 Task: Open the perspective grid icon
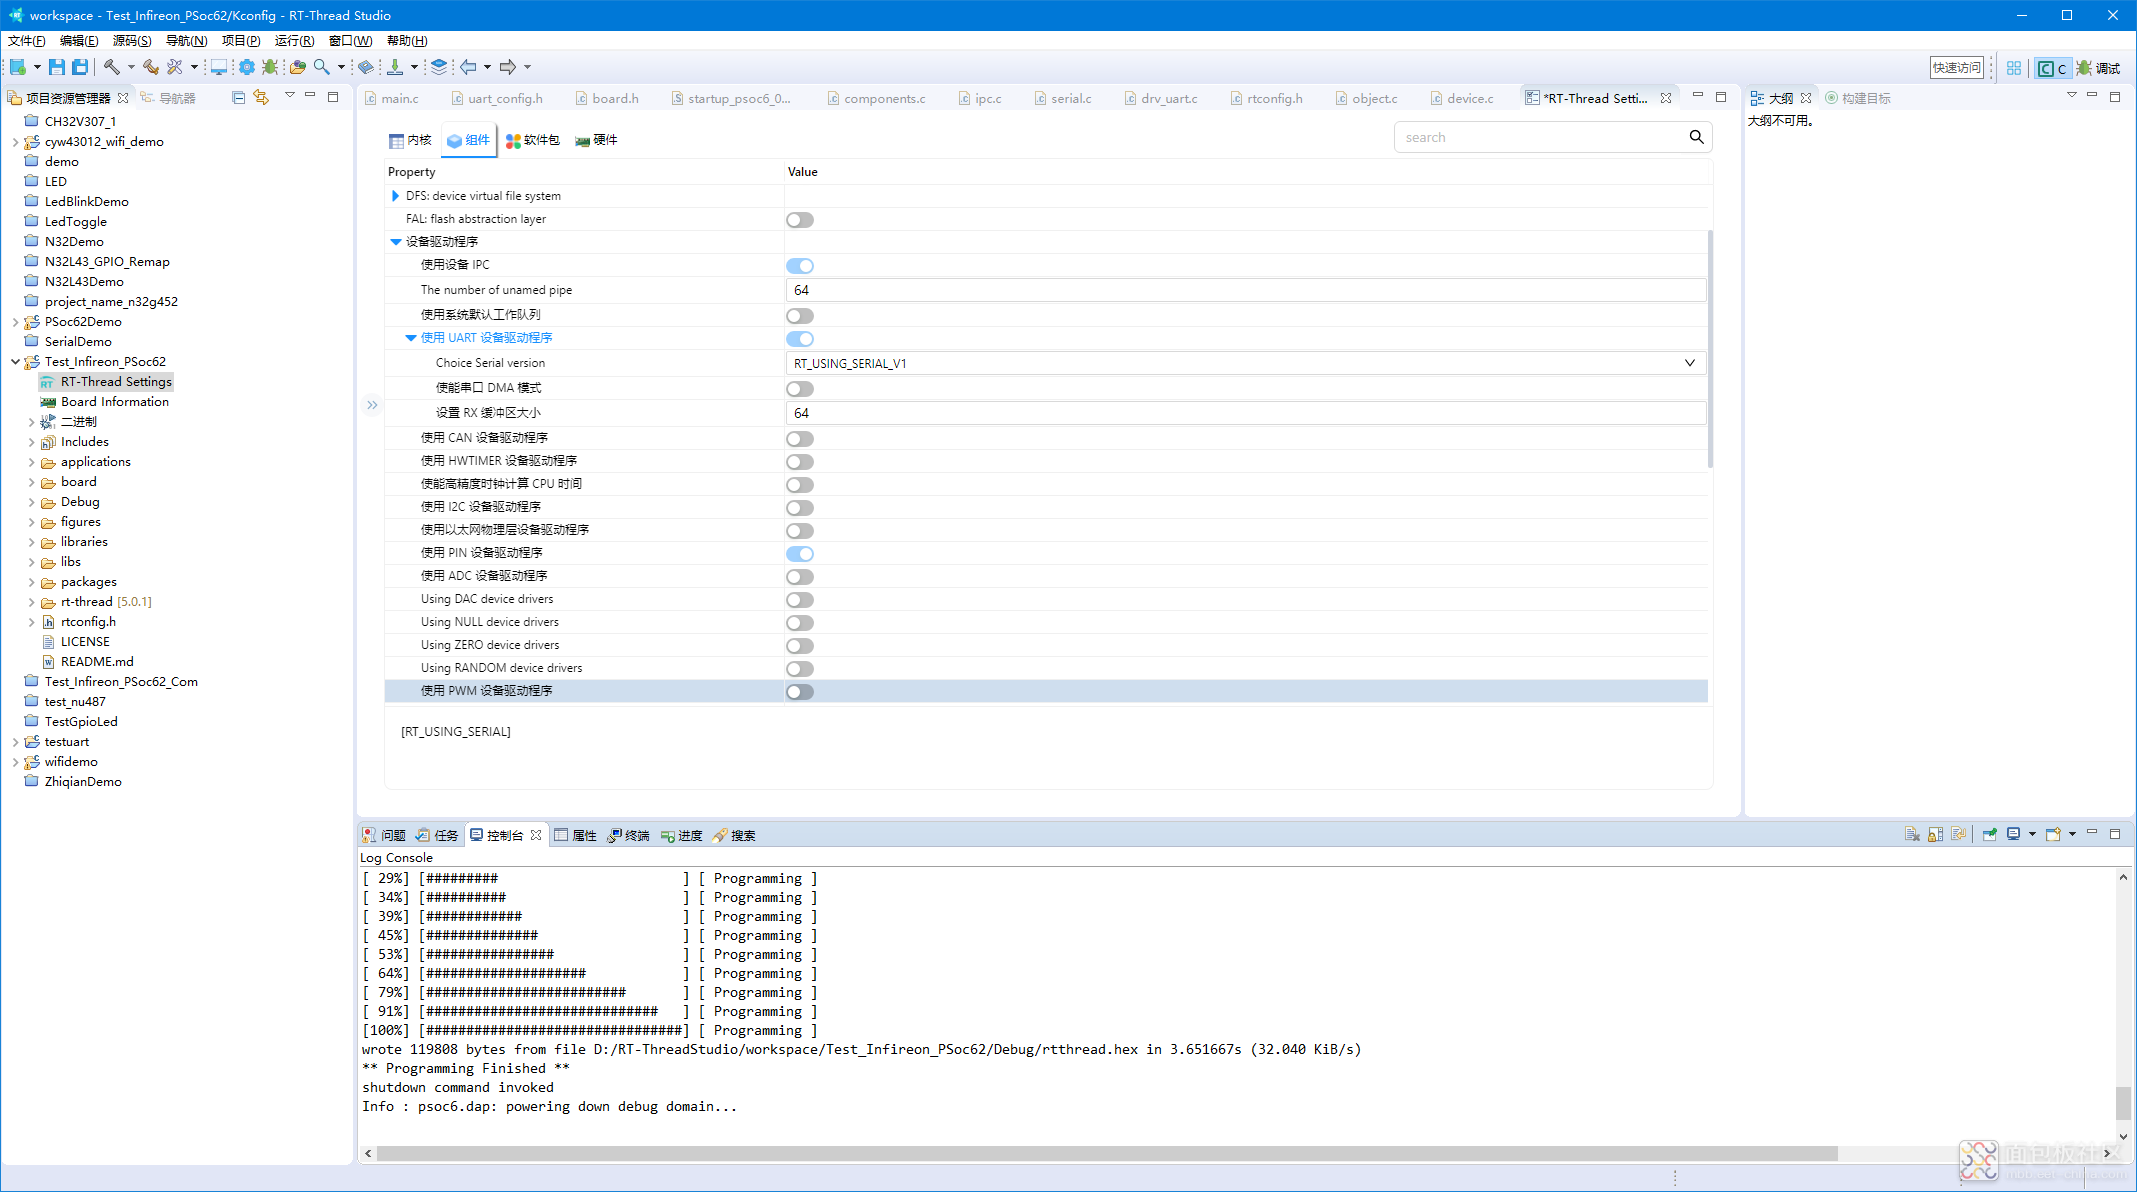click(2014, 68)
